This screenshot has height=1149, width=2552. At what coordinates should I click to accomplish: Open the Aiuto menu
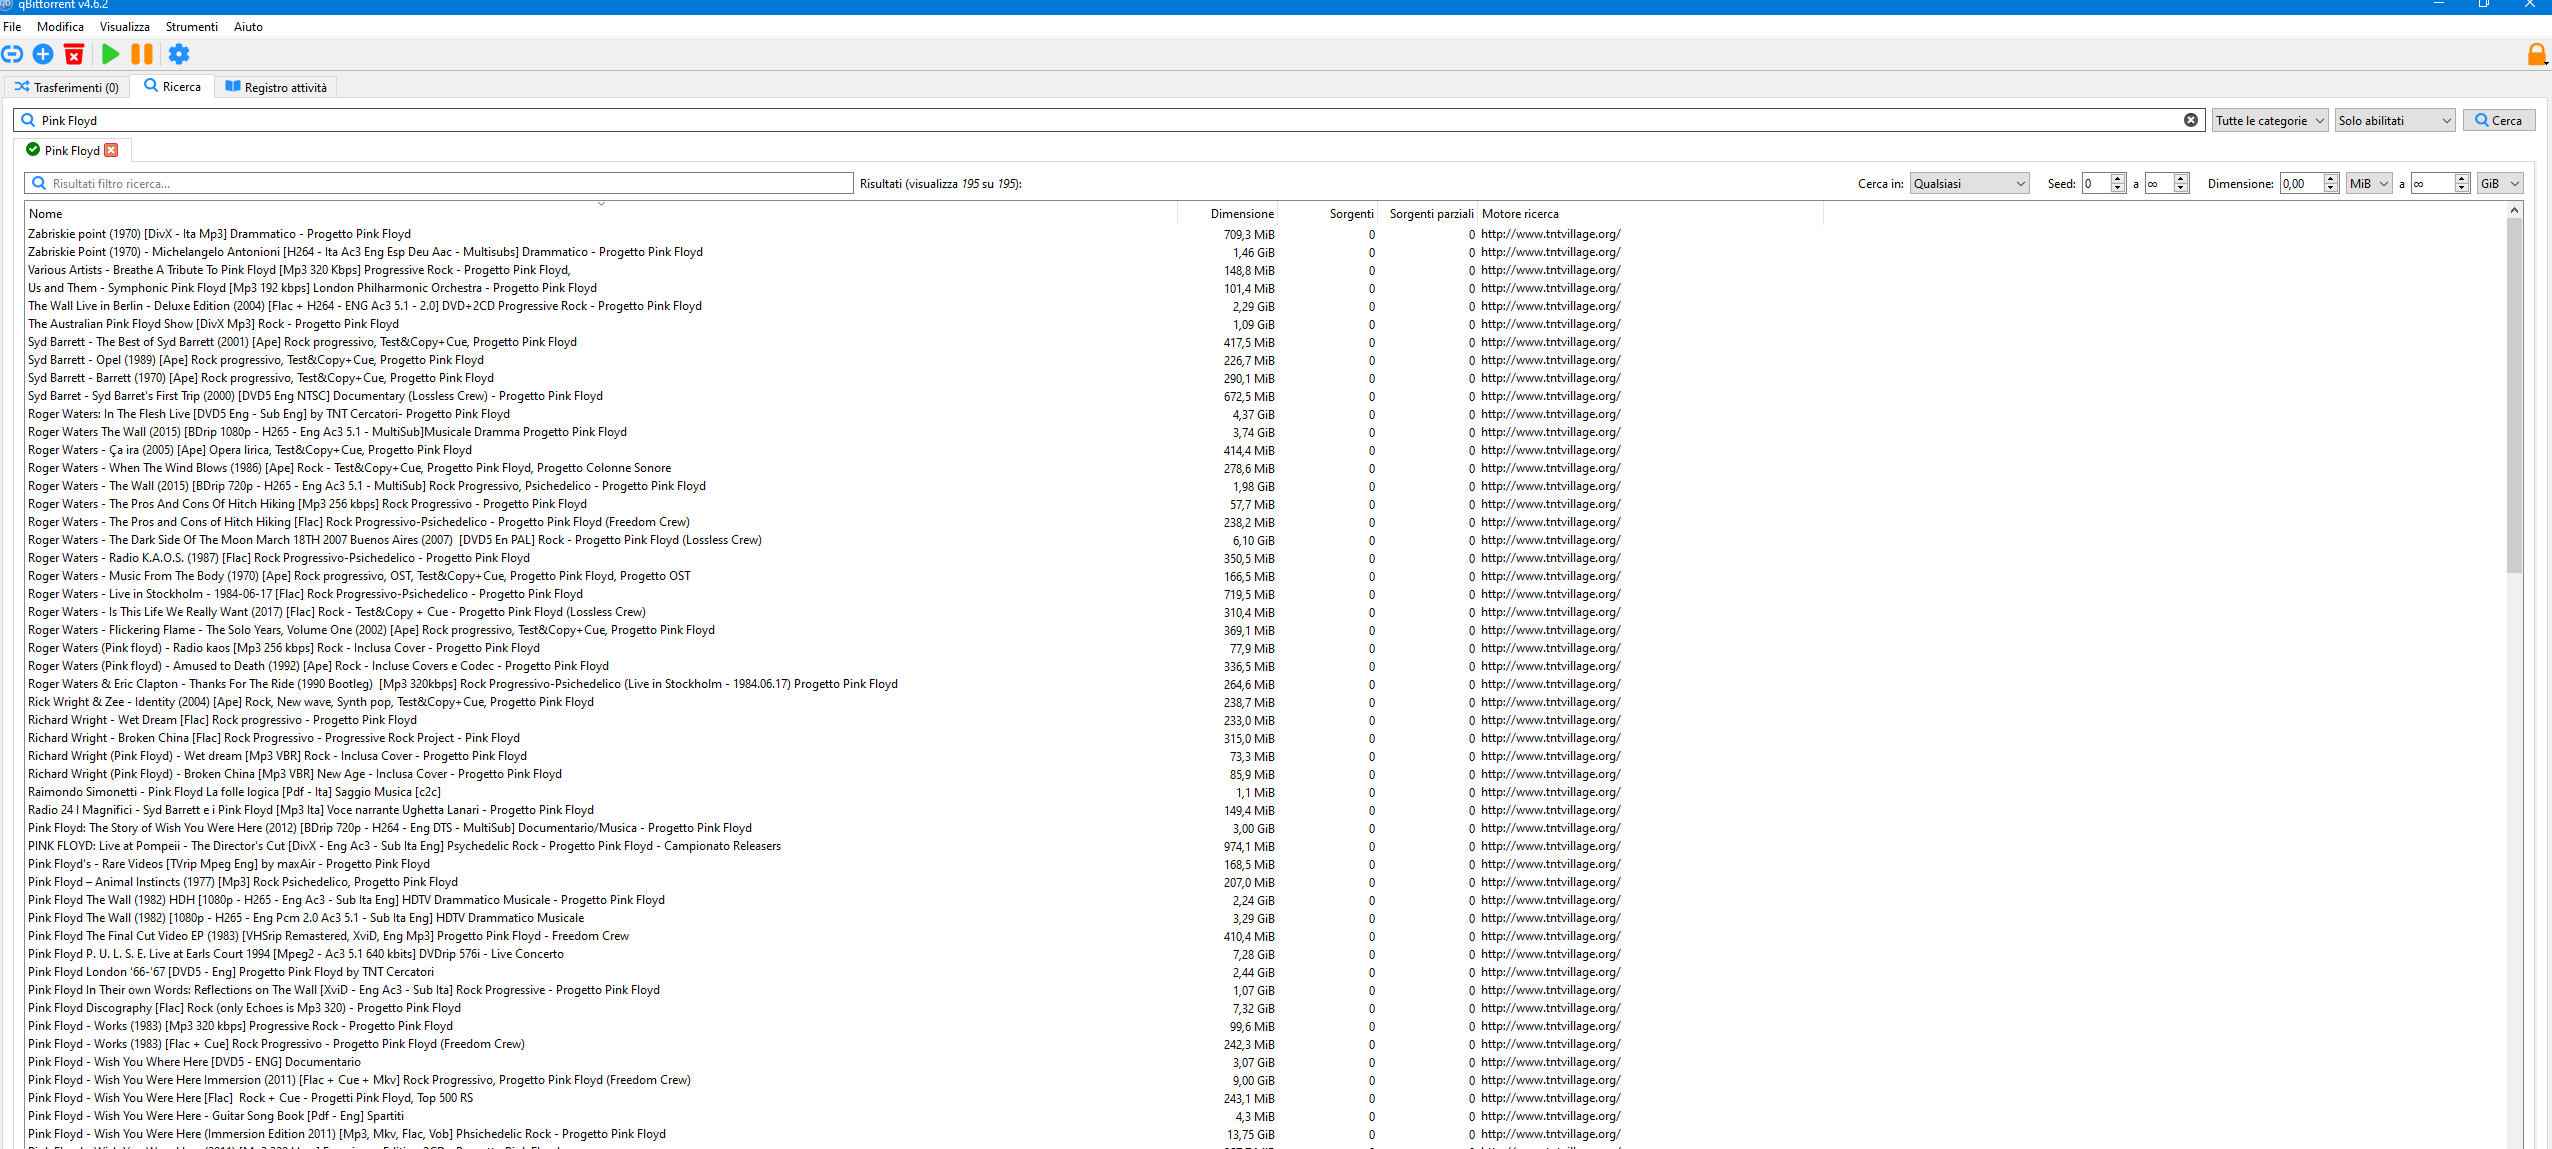pos(248,27)
